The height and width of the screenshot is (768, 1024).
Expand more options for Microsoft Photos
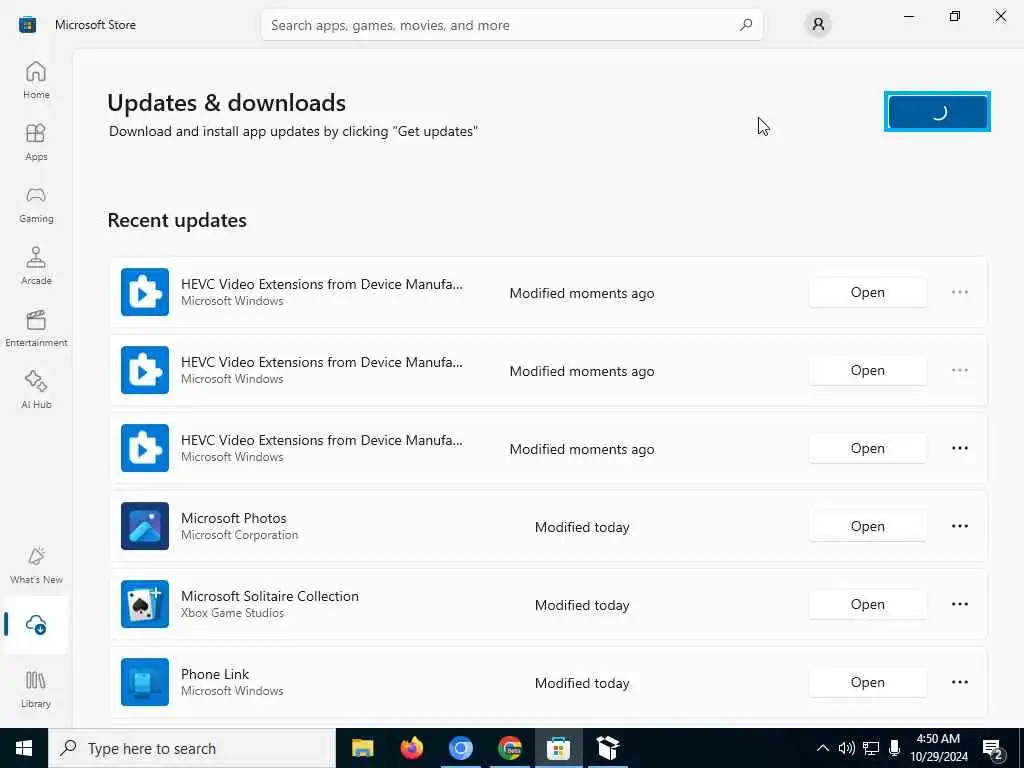[x=959, y=526]
